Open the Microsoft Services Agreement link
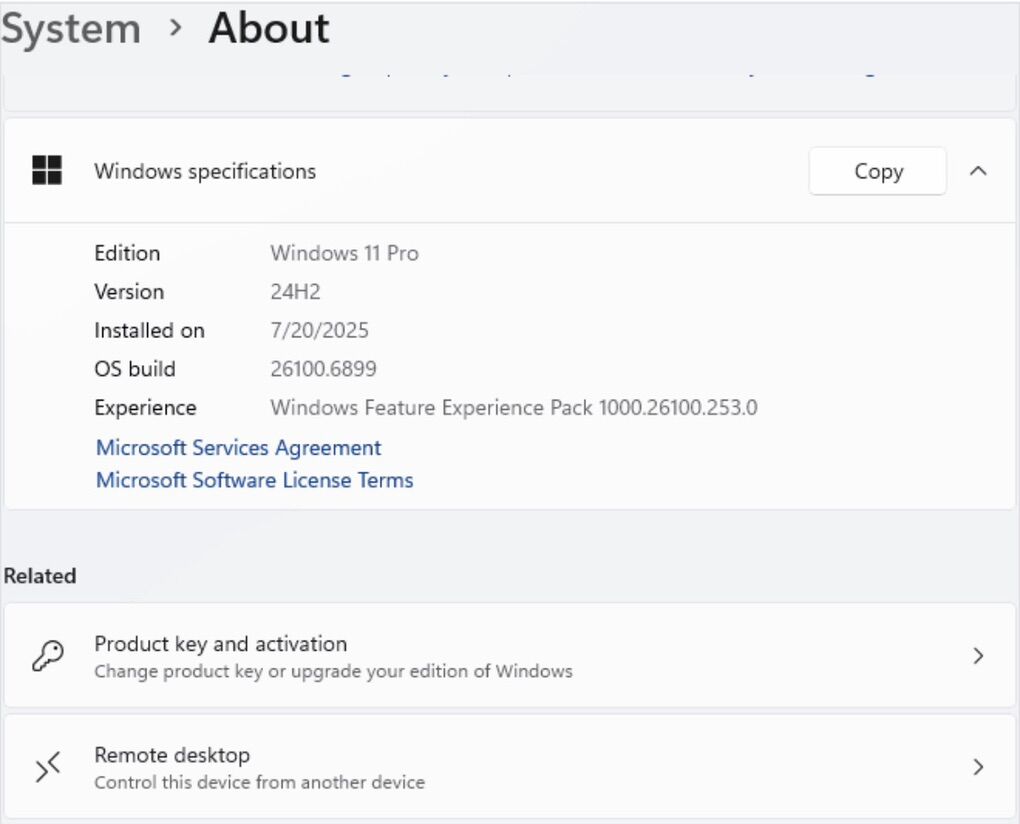Screen dimensions: 1020x824 [x=238, y=448]
